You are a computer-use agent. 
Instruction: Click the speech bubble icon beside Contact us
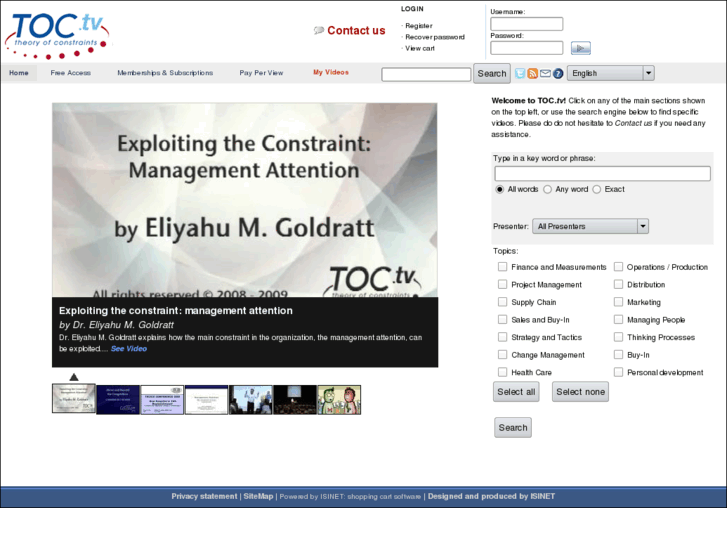pos(319,31)
